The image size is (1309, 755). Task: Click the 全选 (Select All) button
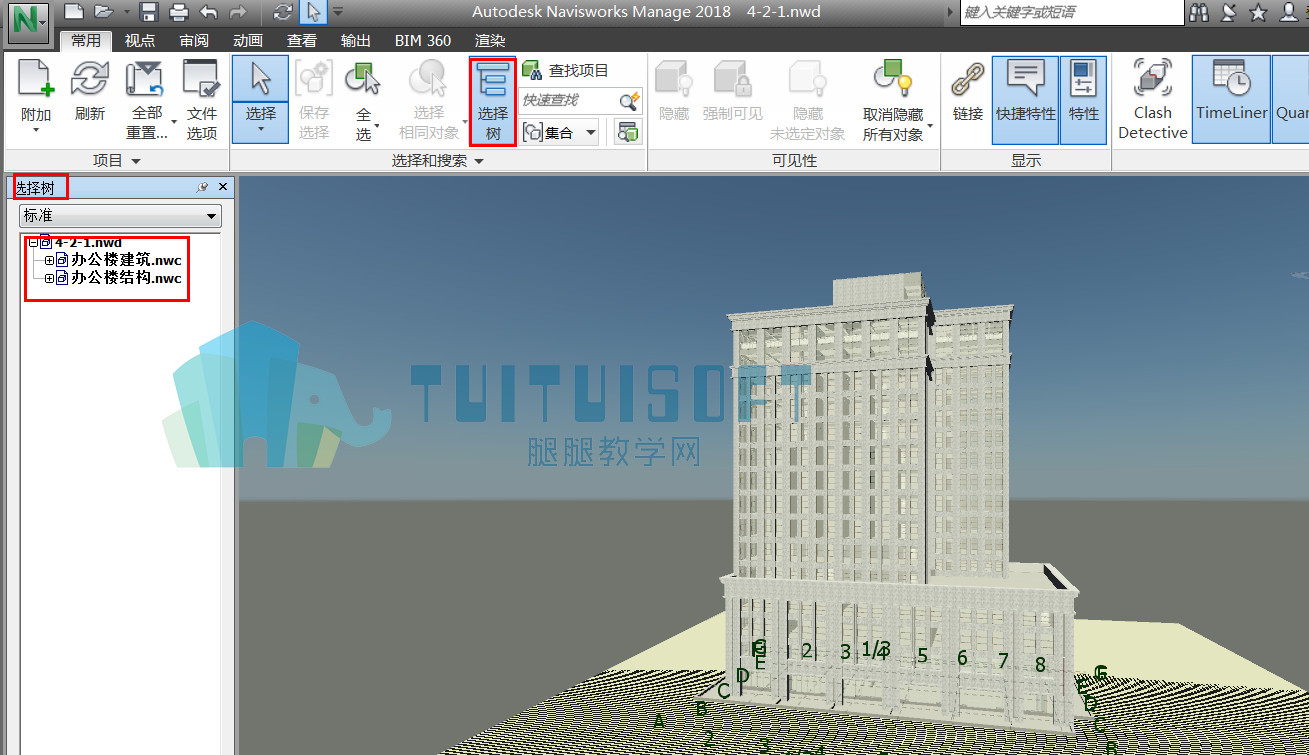coord(362,100)
